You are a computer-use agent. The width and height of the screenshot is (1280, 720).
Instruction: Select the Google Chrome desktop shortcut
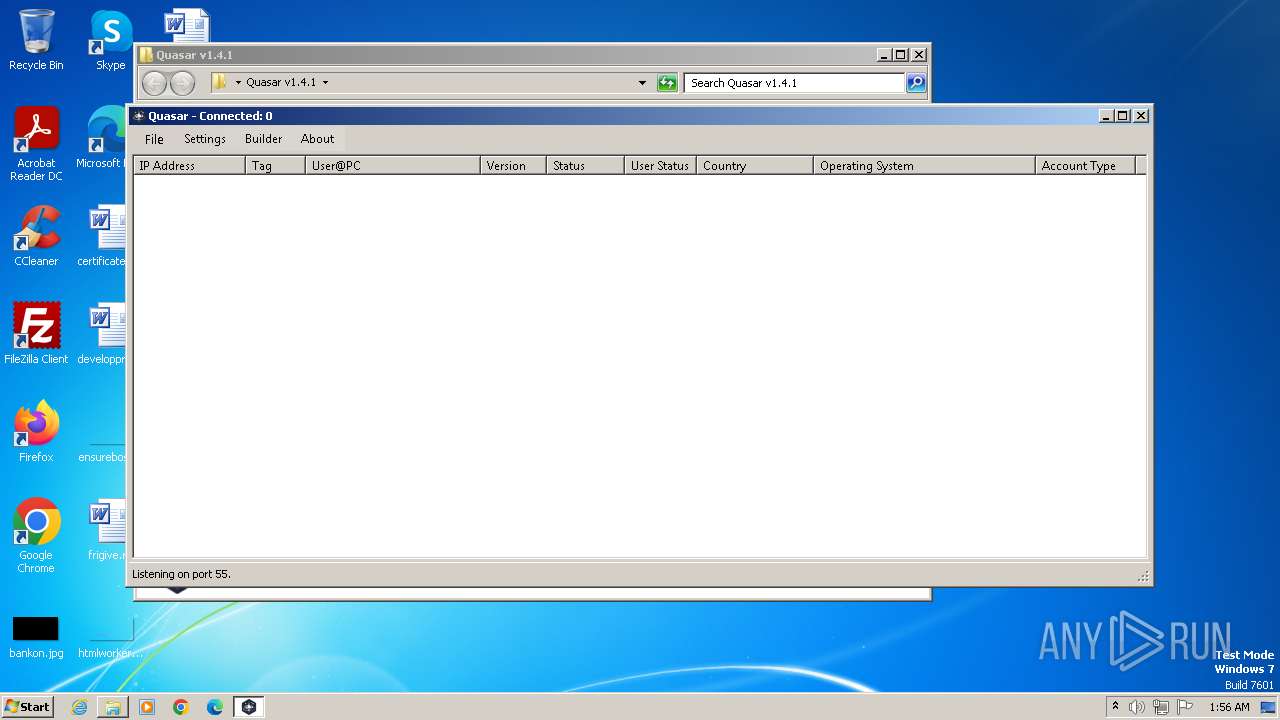36,536
